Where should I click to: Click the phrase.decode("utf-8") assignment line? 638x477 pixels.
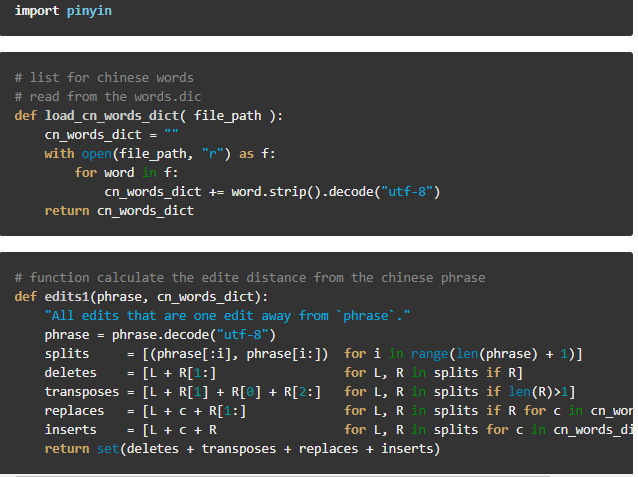(x=160, y=335)
